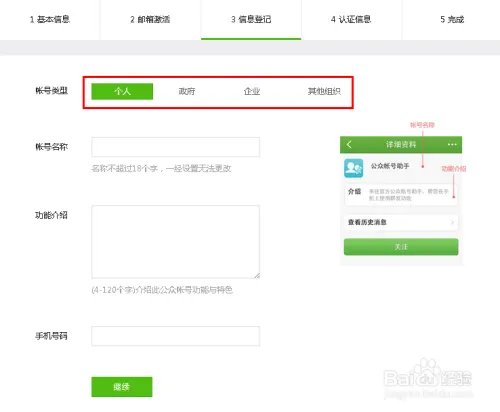Screen dimensions: 500x412
Task: Click the 帐号类型 label
Action: pos(51,91)
